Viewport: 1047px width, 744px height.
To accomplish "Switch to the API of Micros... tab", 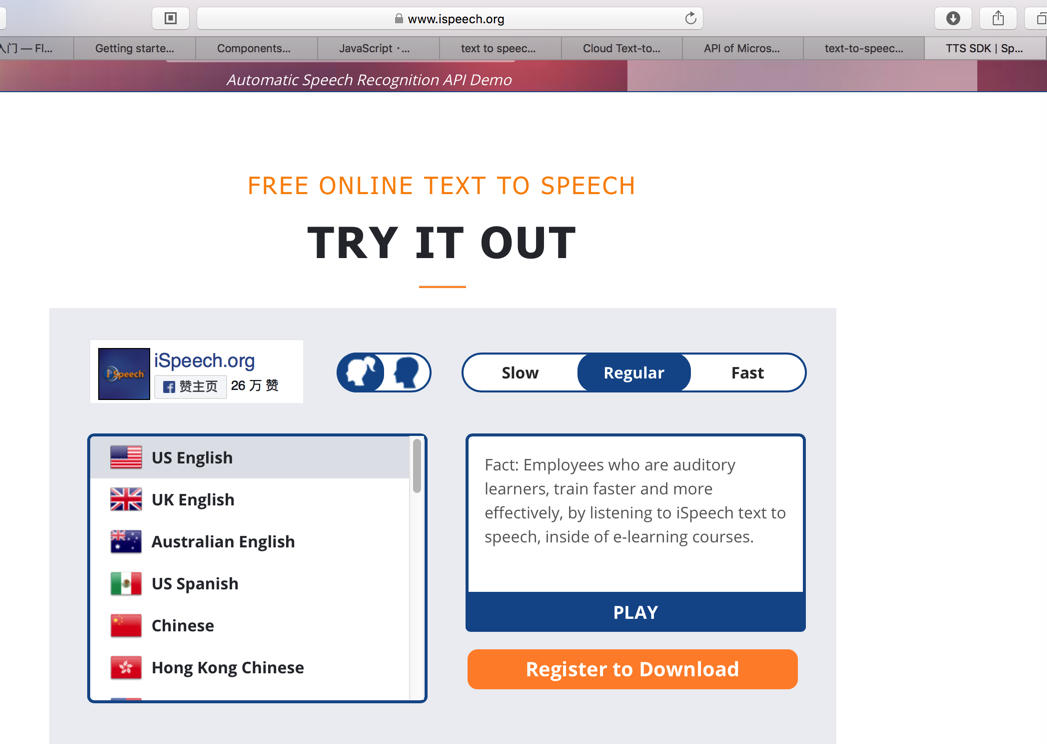I will coord(741,48).
